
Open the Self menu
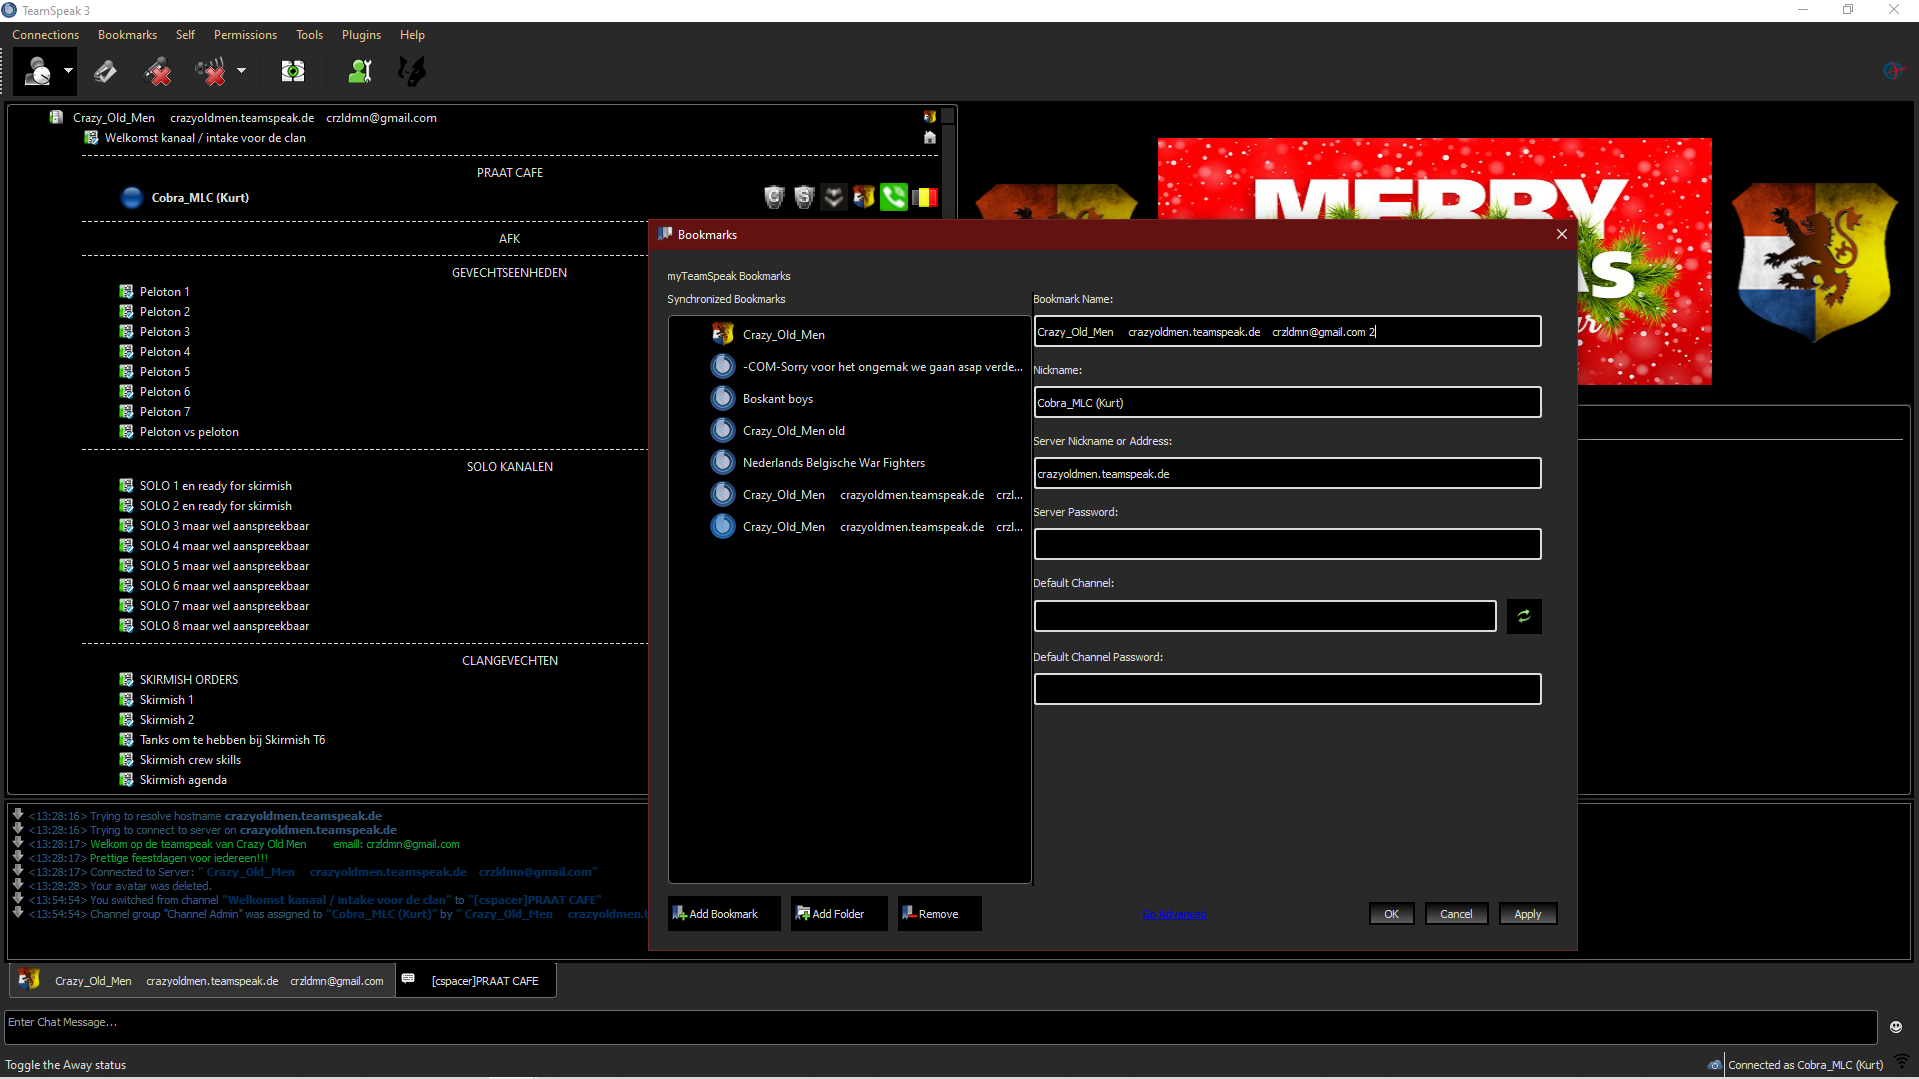185,35
